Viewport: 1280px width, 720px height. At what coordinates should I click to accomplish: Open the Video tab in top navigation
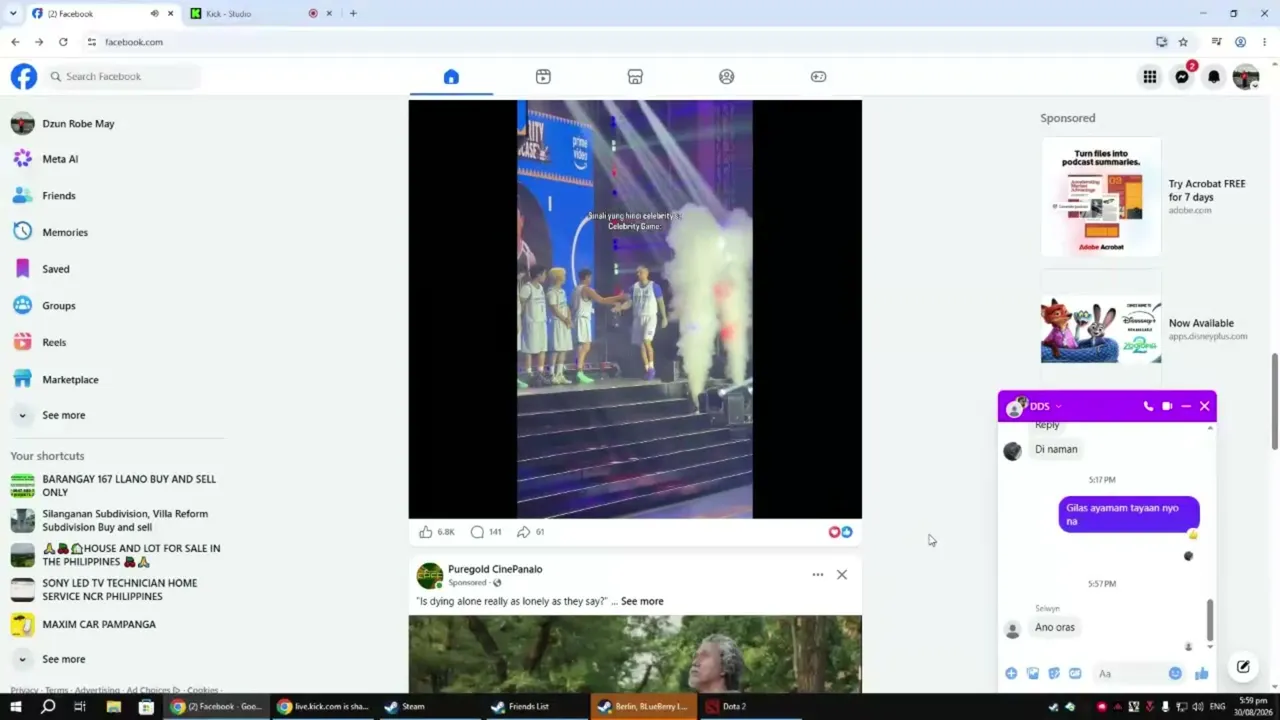coord(543,77)
